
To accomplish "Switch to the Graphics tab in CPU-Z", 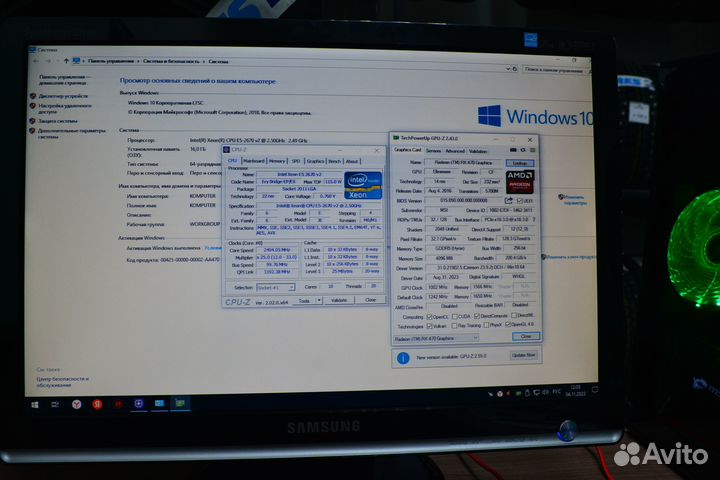I will click(x=315, y=161).
